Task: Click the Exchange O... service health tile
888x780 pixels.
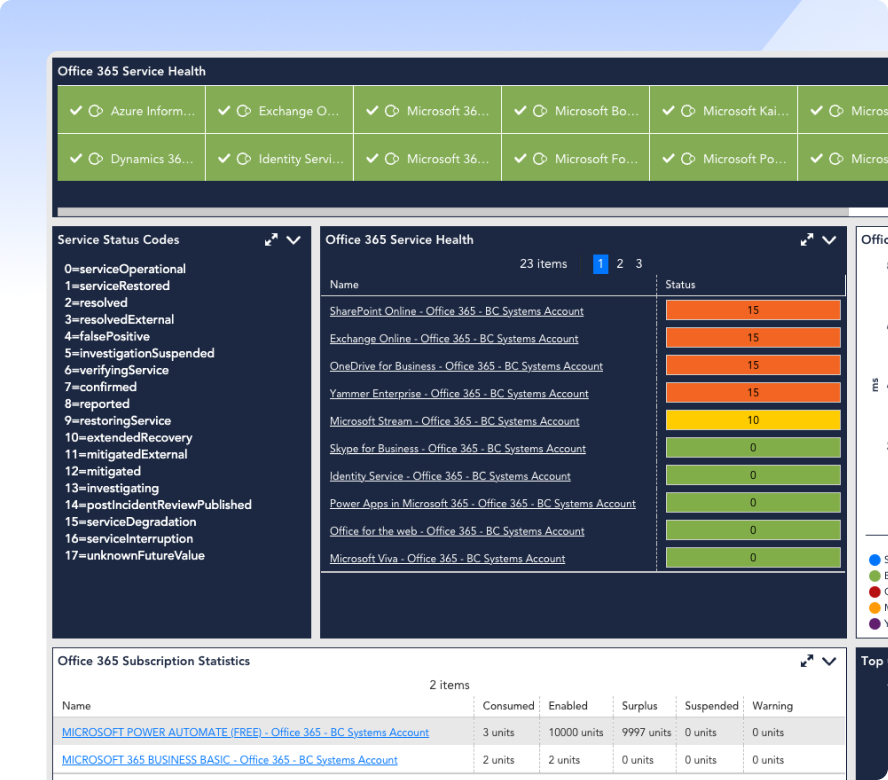Action: (x=280, y=110)
